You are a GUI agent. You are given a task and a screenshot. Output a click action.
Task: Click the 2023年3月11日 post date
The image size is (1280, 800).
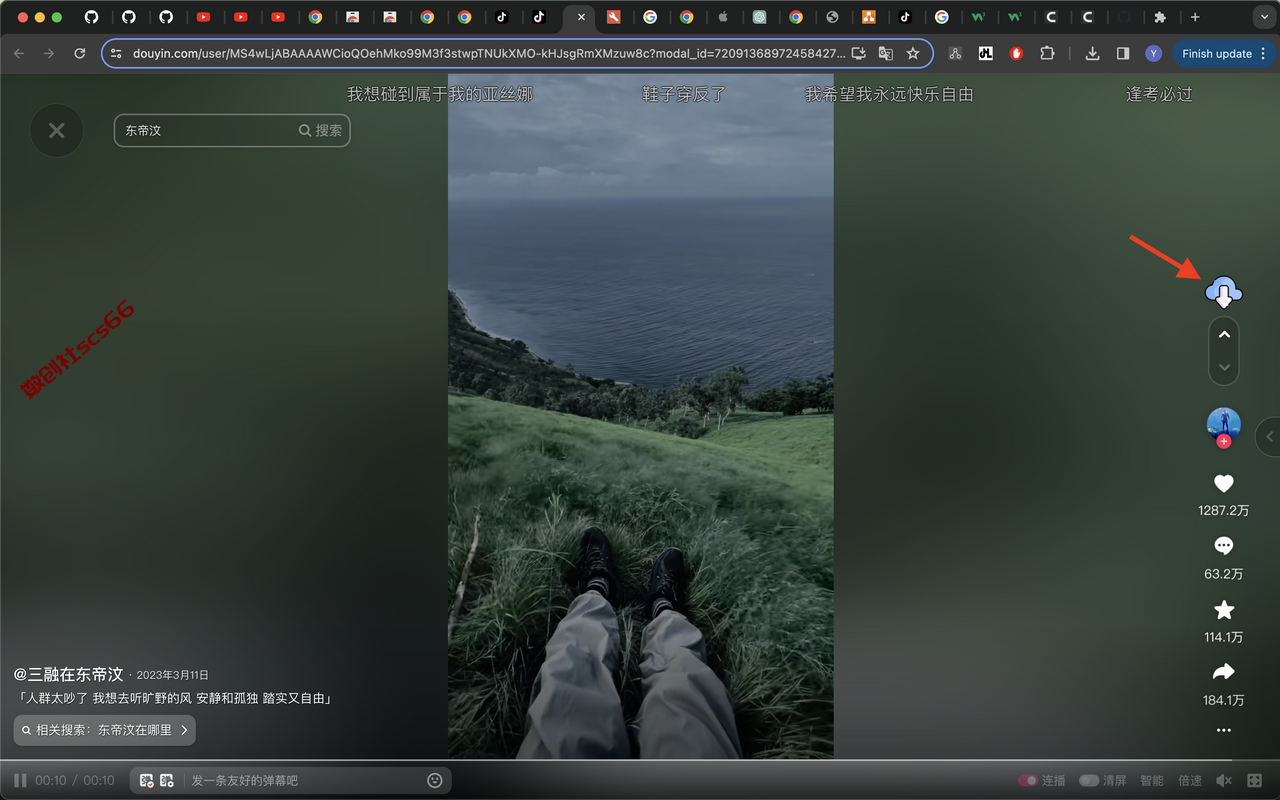click(x=172, y=675)
